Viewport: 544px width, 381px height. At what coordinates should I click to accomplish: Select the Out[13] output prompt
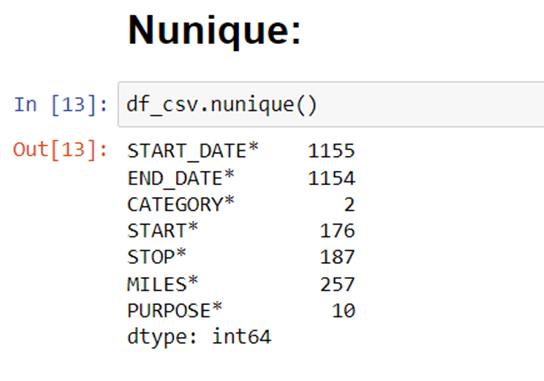point(60,150)
